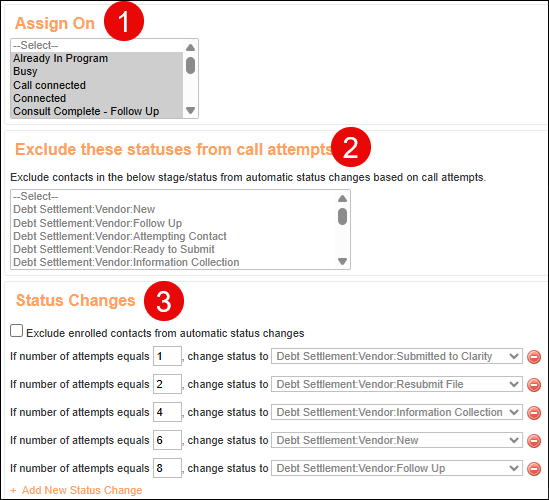Open the Vendor:Follow Up status dropdown

pyautogui.click(x=397, y=468)
